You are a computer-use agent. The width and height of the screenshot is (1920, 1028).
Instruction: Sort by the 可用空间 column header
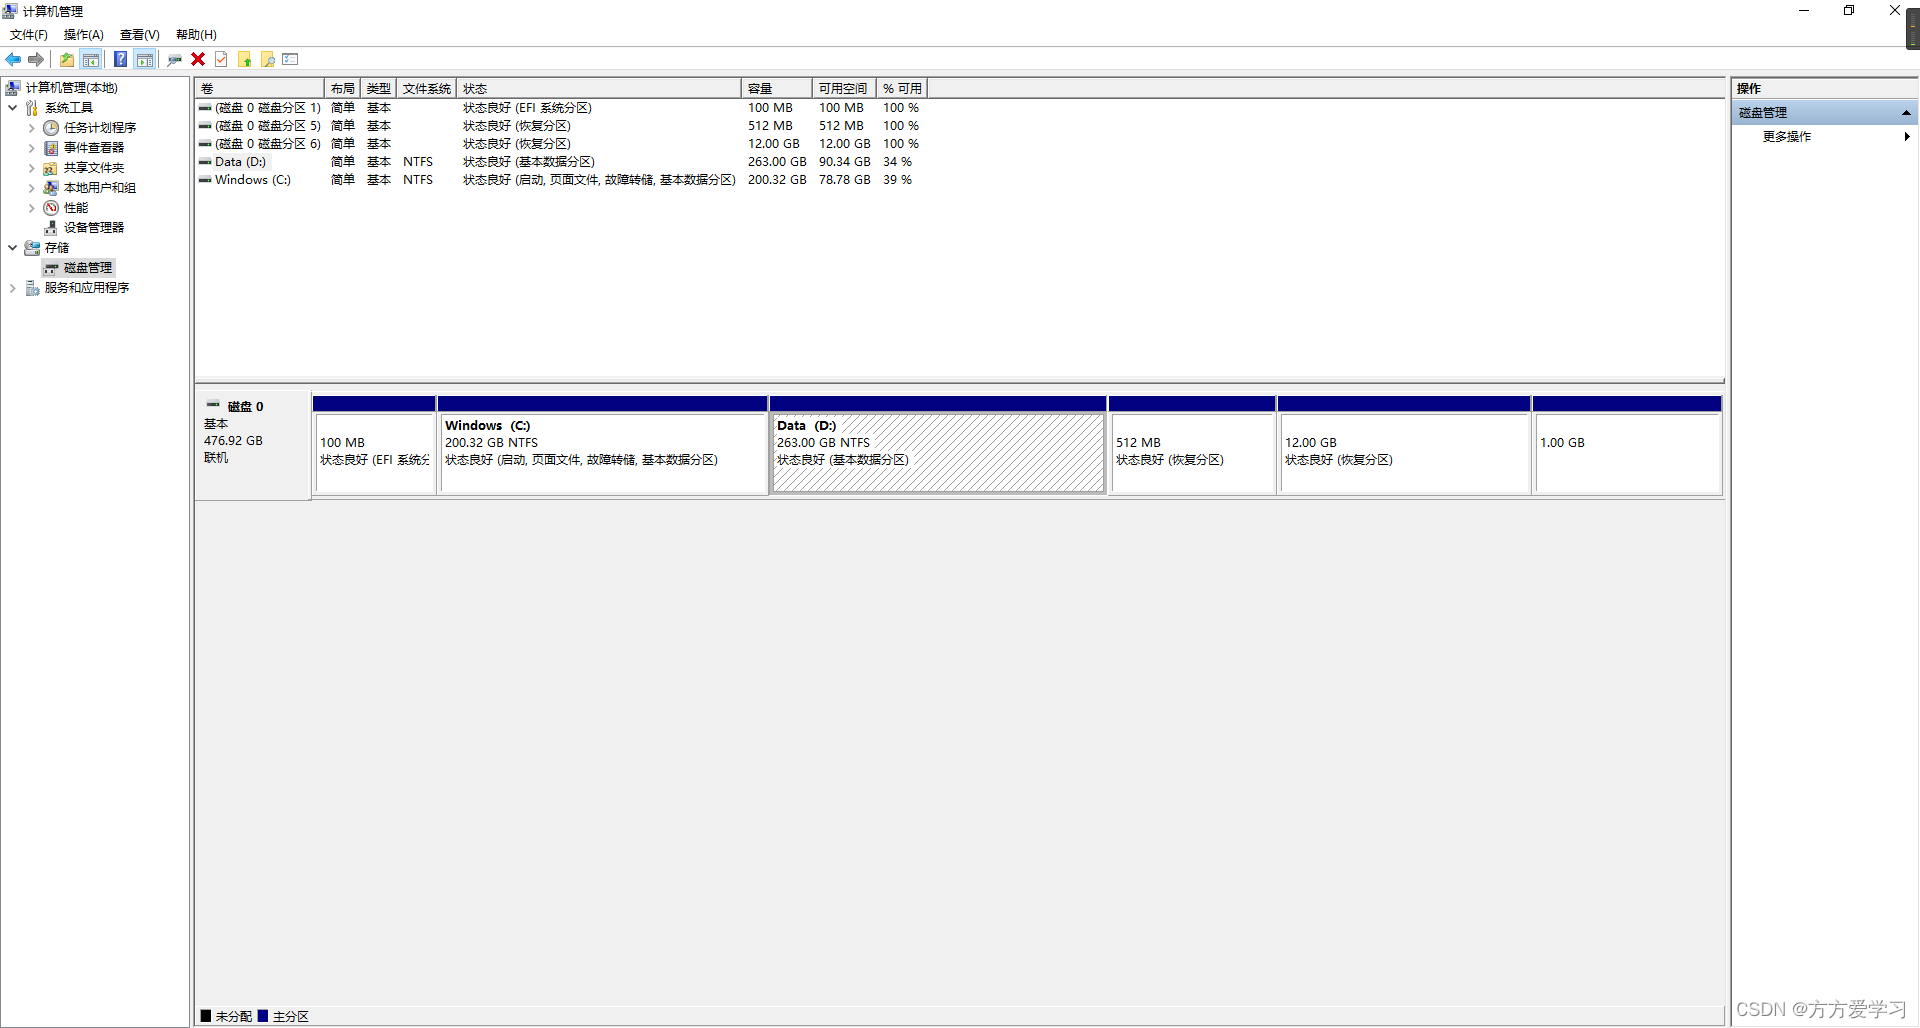click(x=844, y=89)
